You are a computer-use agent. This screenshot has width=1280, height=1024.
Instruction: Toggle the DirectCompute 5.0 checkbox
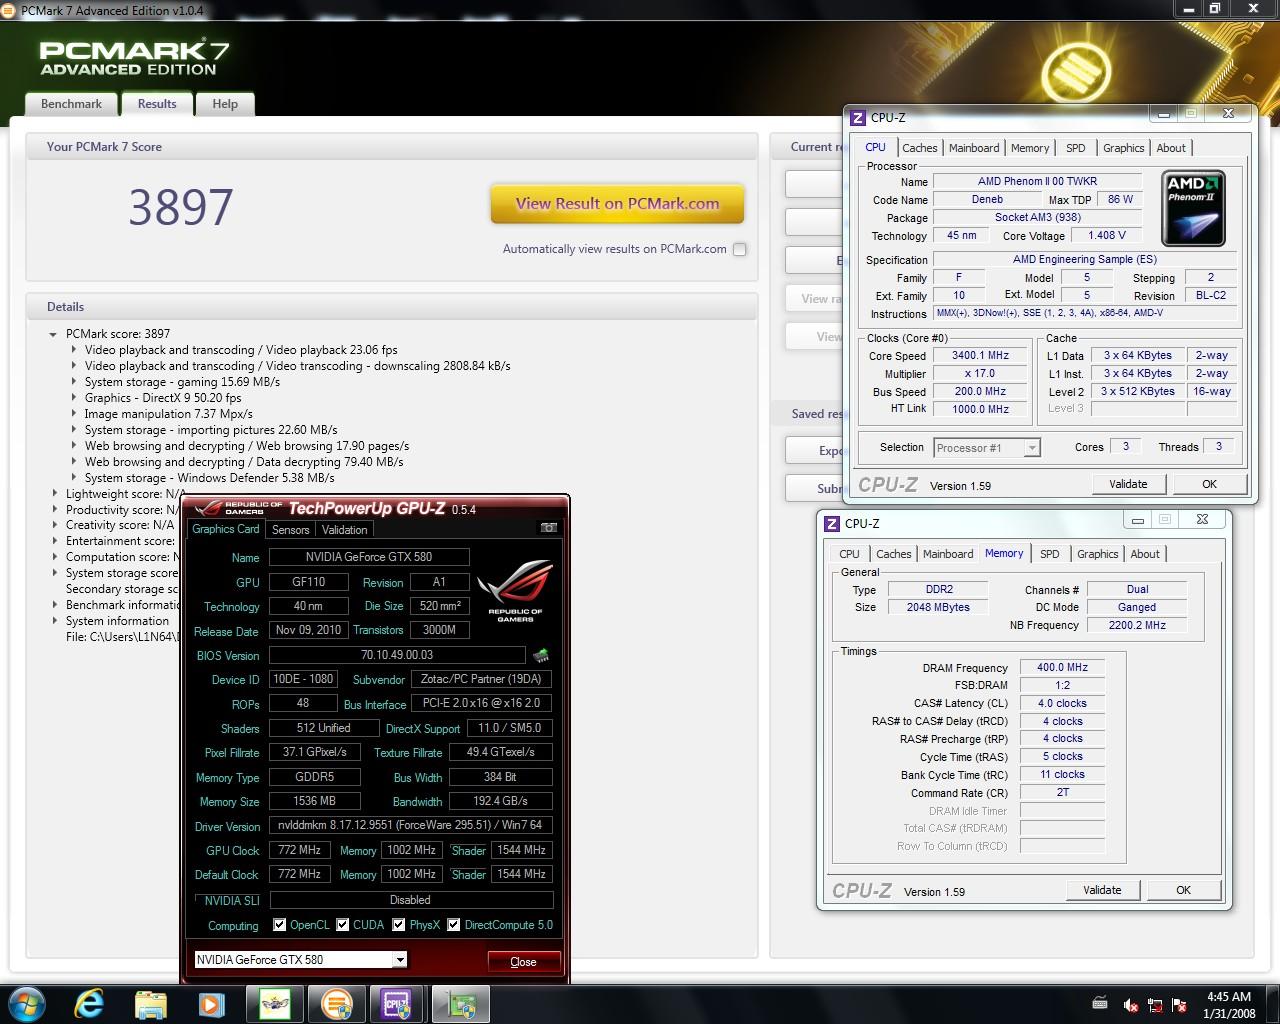coord(454,925)
